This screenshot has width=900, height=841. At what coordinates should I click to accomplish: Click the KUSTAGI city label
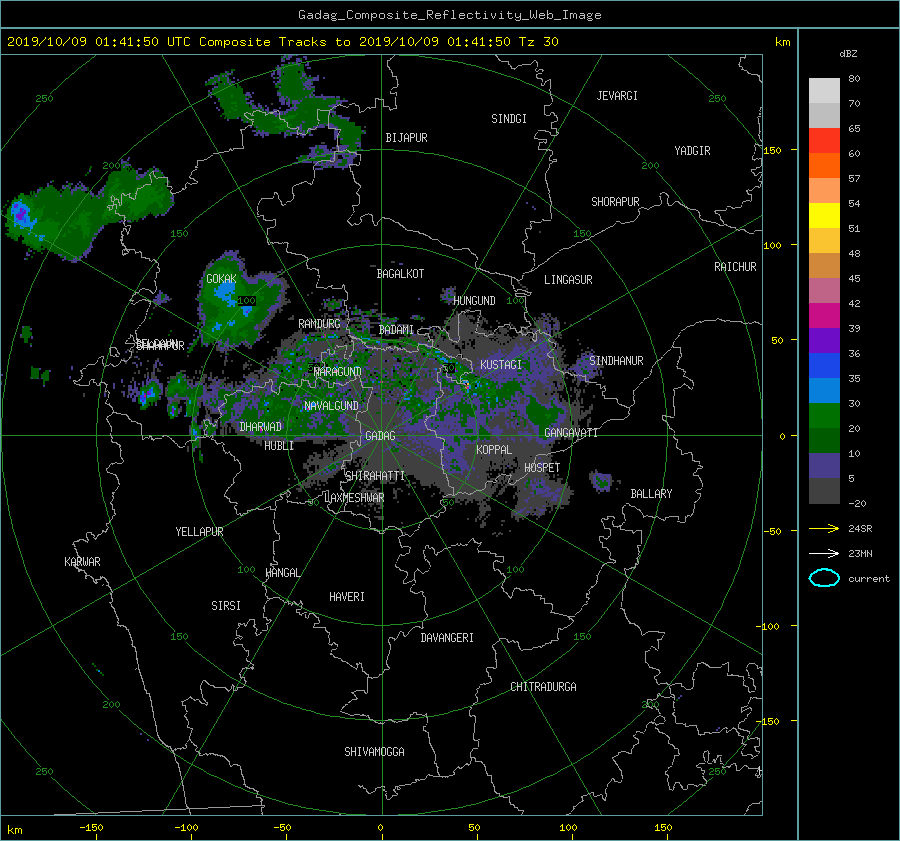(501, 365)
